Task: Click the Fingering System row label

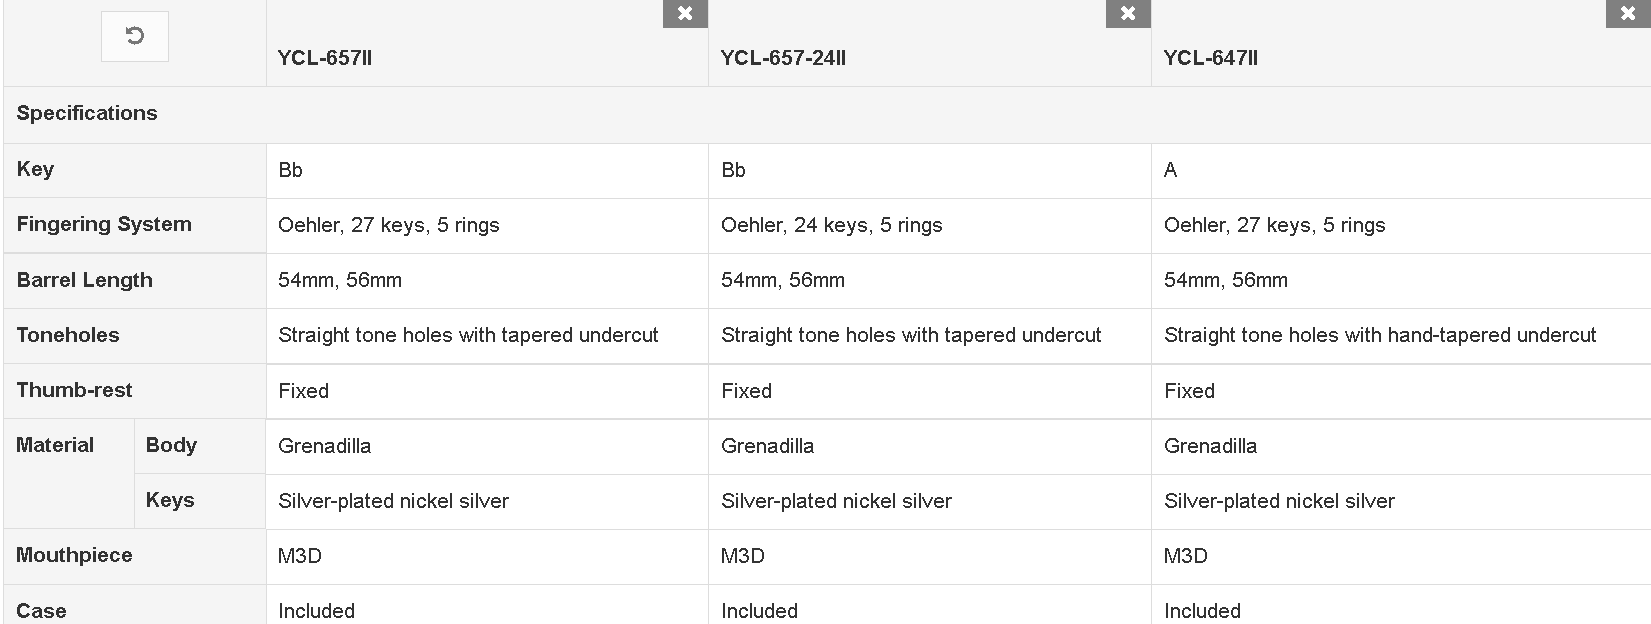Action: pos(104,224)
